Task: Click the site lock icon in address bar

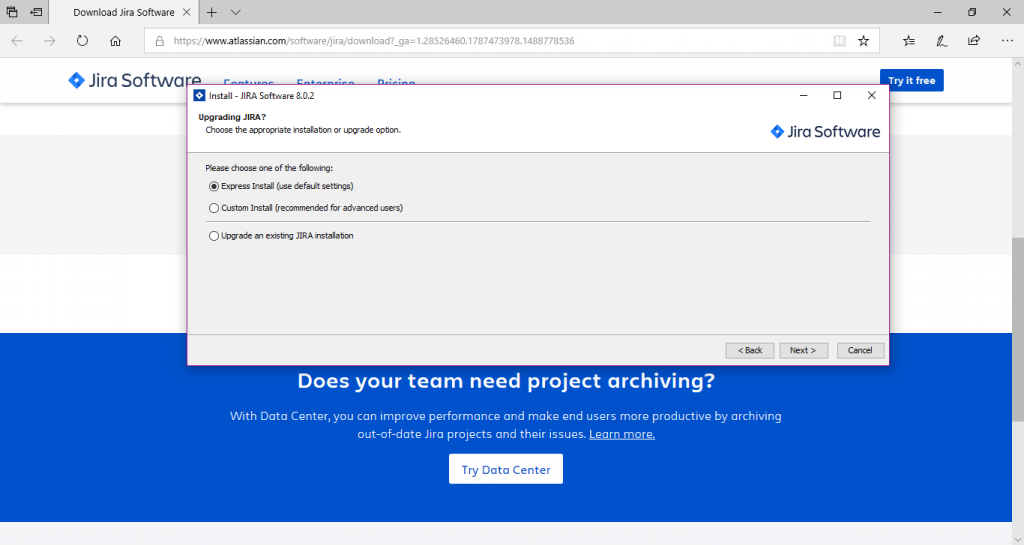Action: click(x=159, y=41)
